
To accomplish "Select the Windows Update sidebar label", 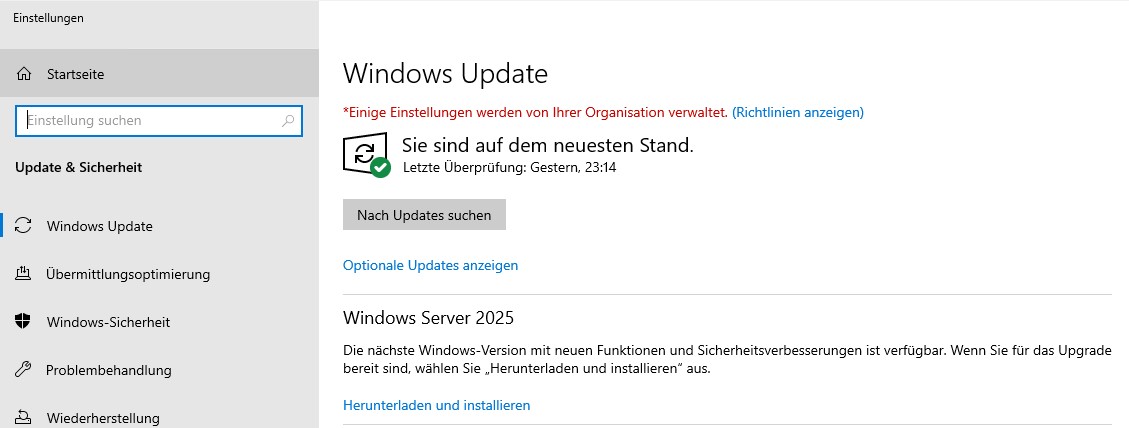I will click(x=99, y=226).
